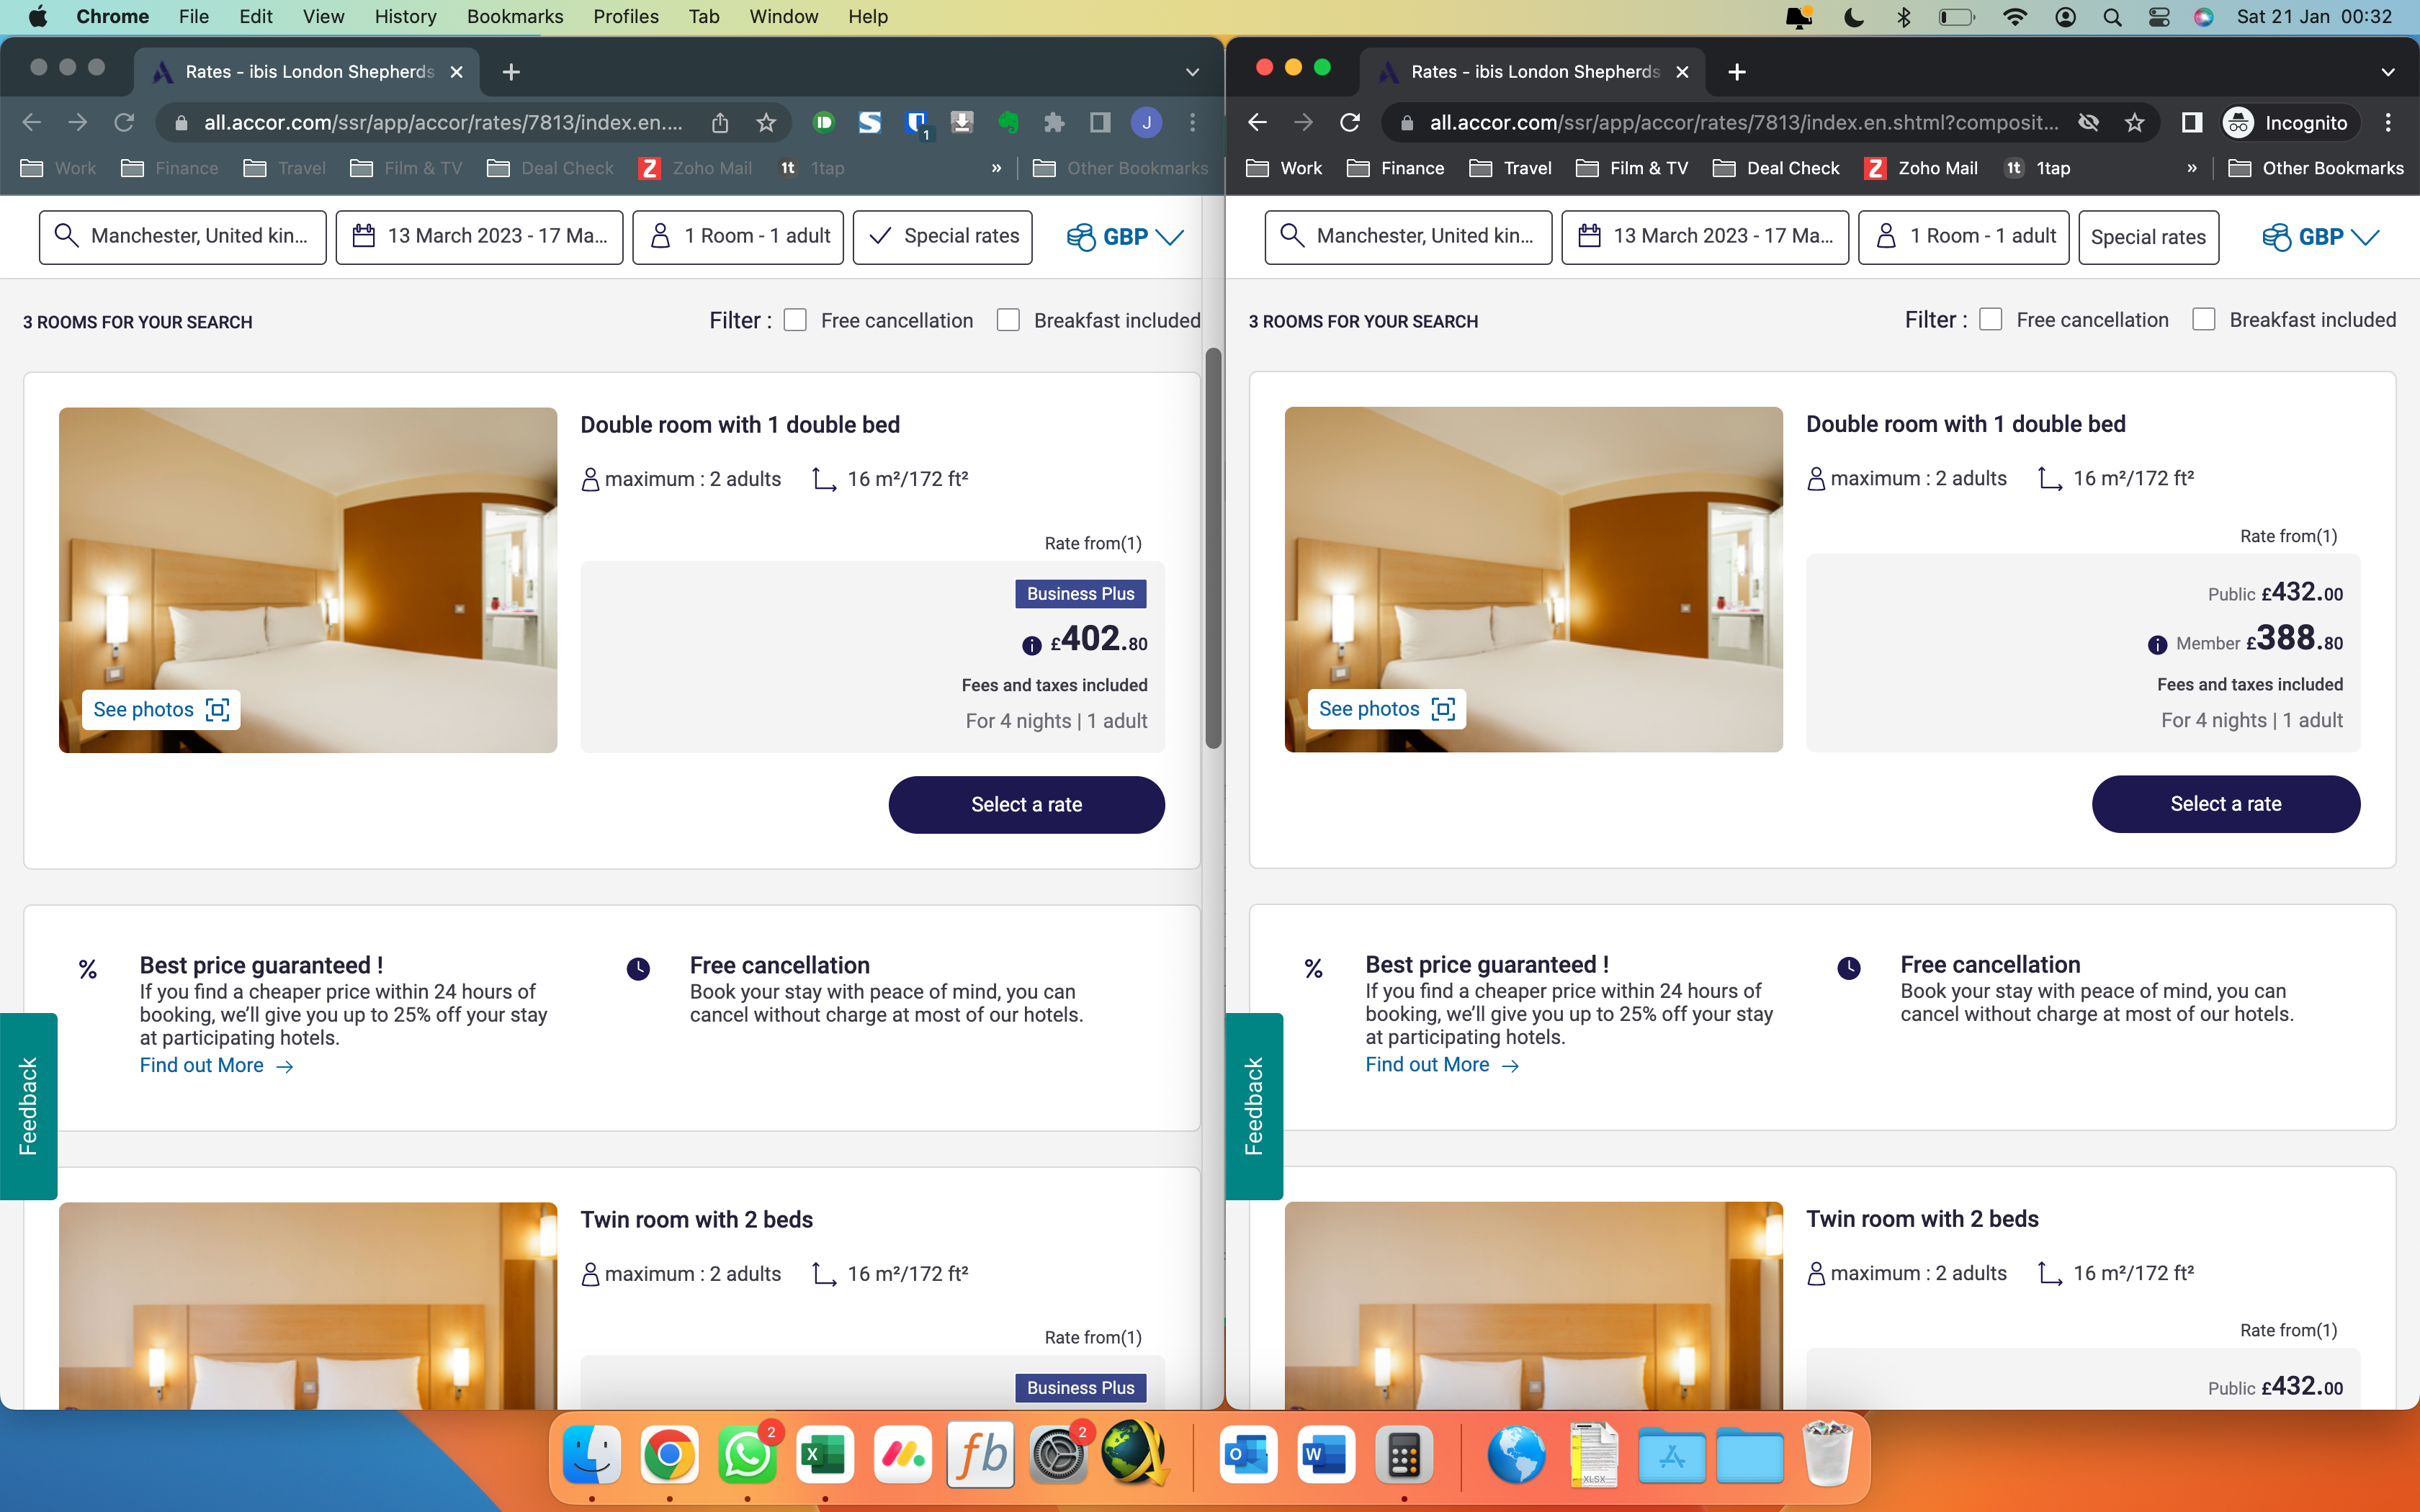Image resolution: width=2420 pixels, height=1512 pixels.
Task: Expand GBP currency dropdown in left window
Action: [x=1125, y=236]
